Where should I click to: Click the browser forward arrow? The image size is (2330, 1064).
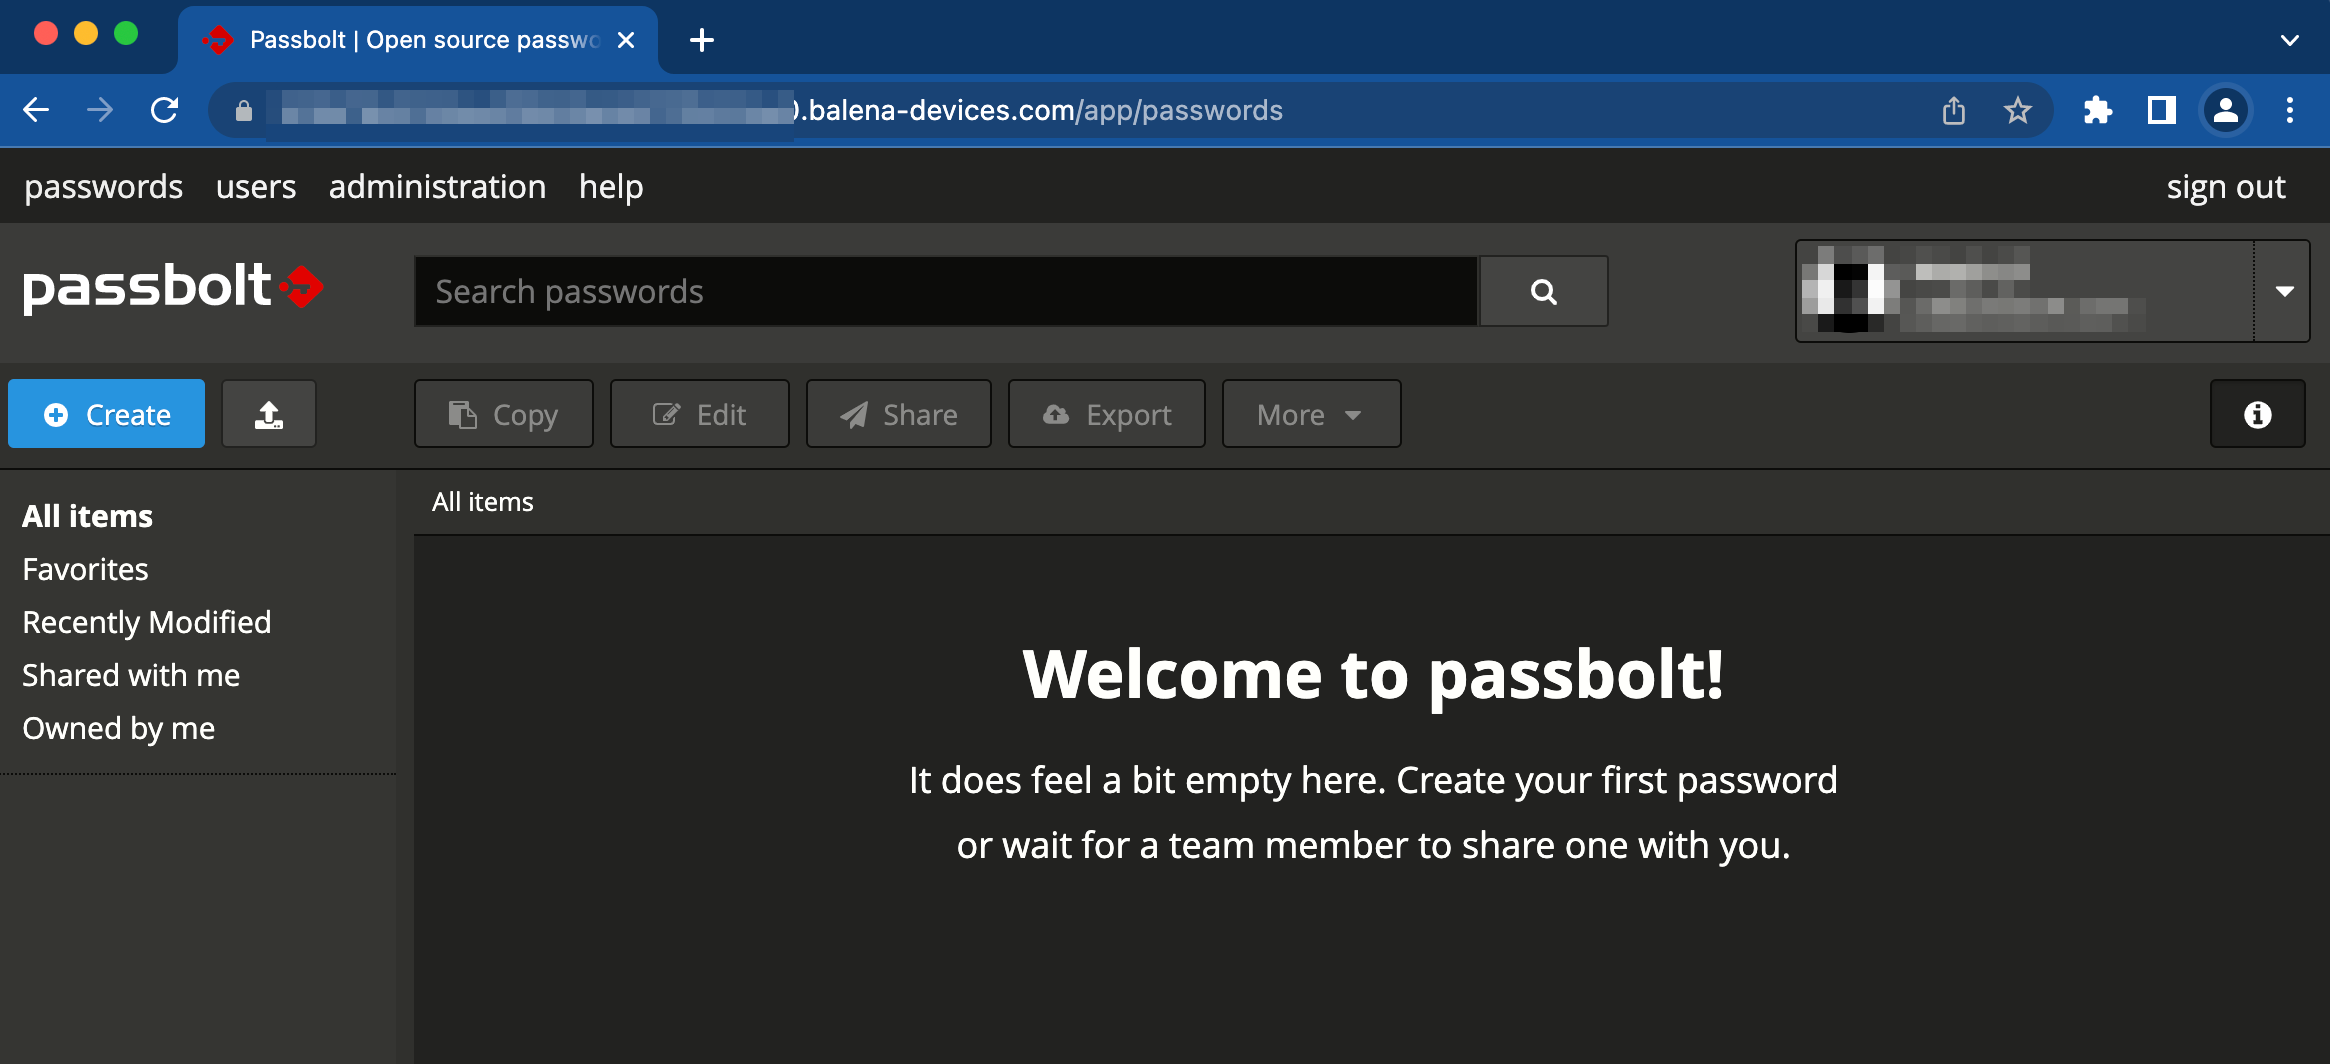click(x=100, y=110)
